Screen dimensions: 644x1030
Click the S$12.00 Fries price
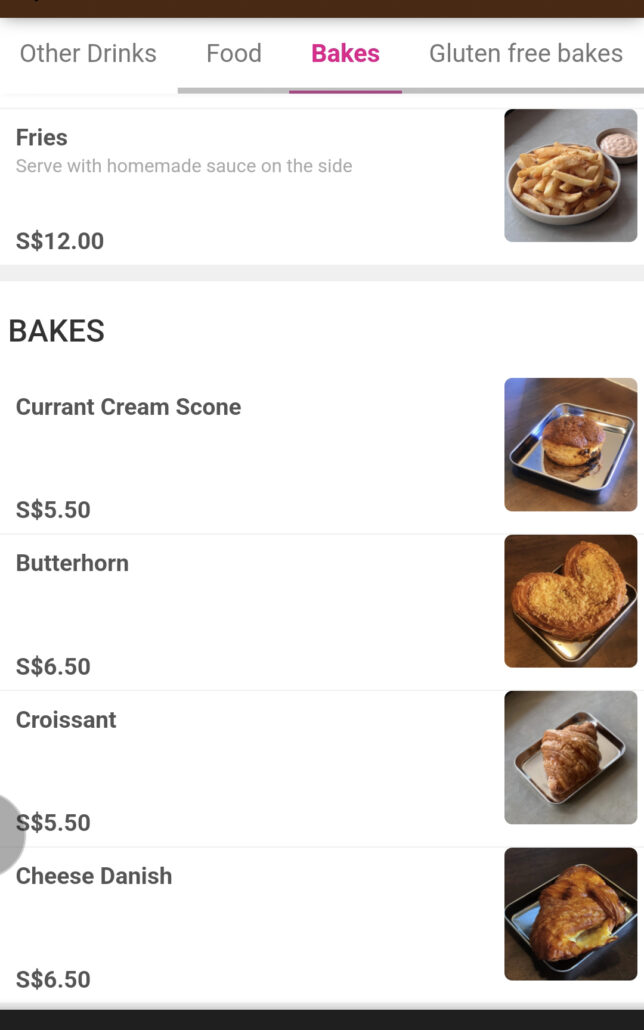click(x=60, y=241)
